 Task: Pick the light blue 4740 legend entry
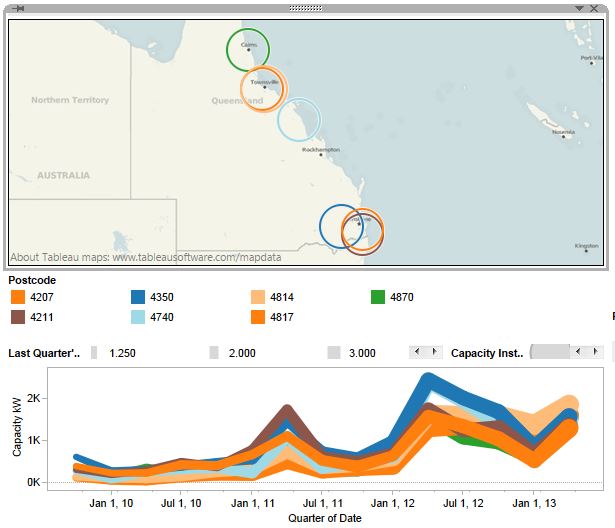(x=138, y=317)
